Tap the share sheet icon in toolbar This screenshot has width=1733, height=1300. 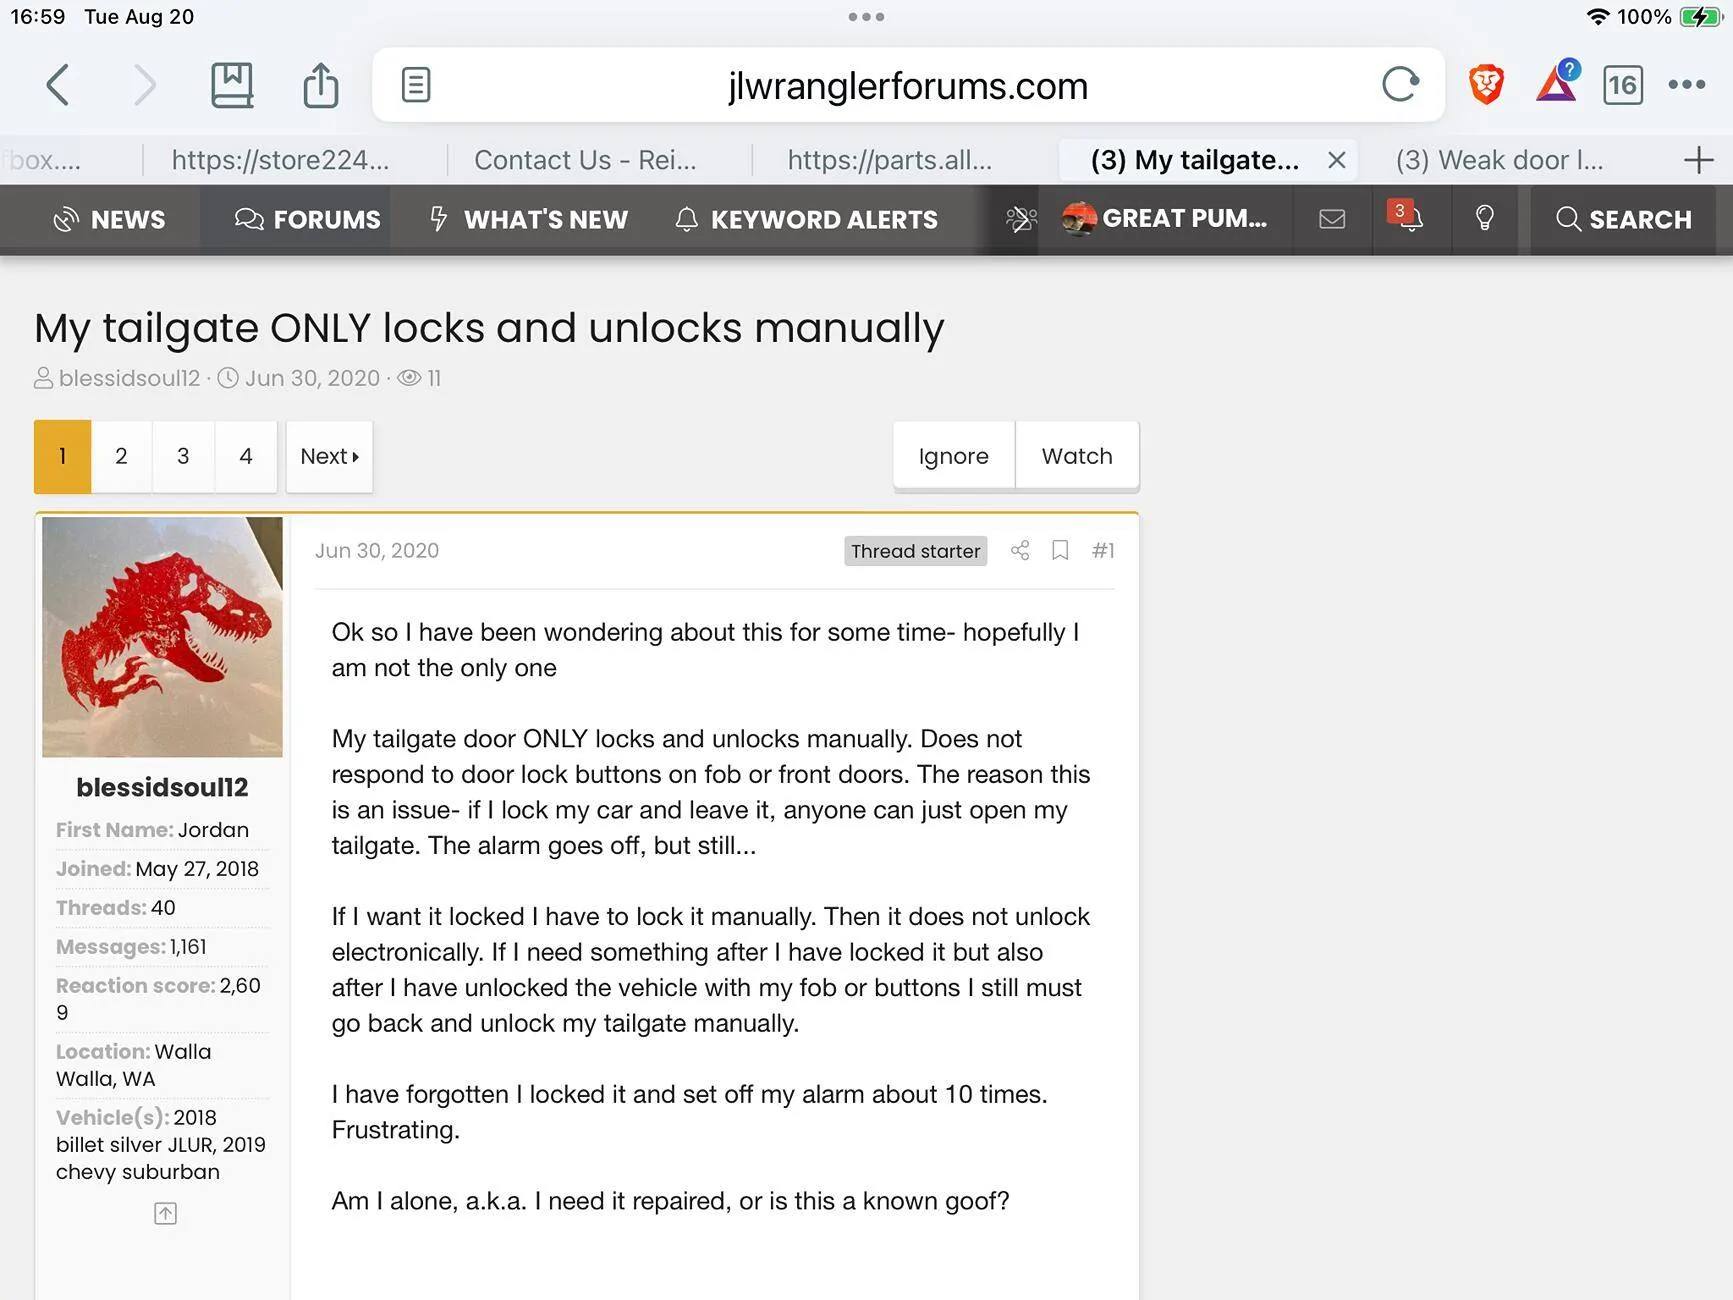(321, 85)
